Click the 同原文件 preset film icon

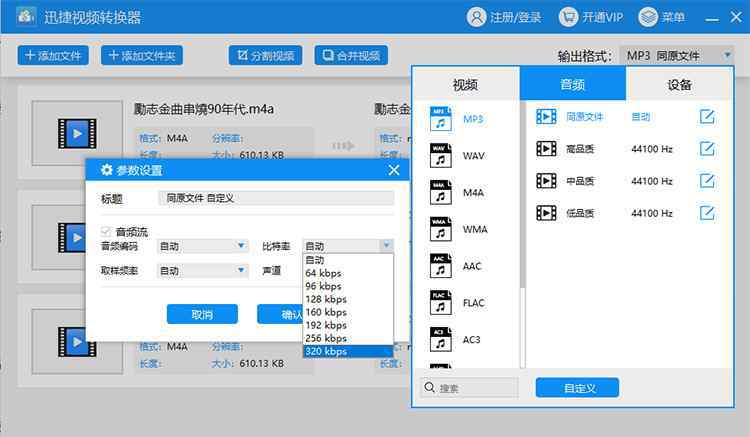tap(546, 117)
